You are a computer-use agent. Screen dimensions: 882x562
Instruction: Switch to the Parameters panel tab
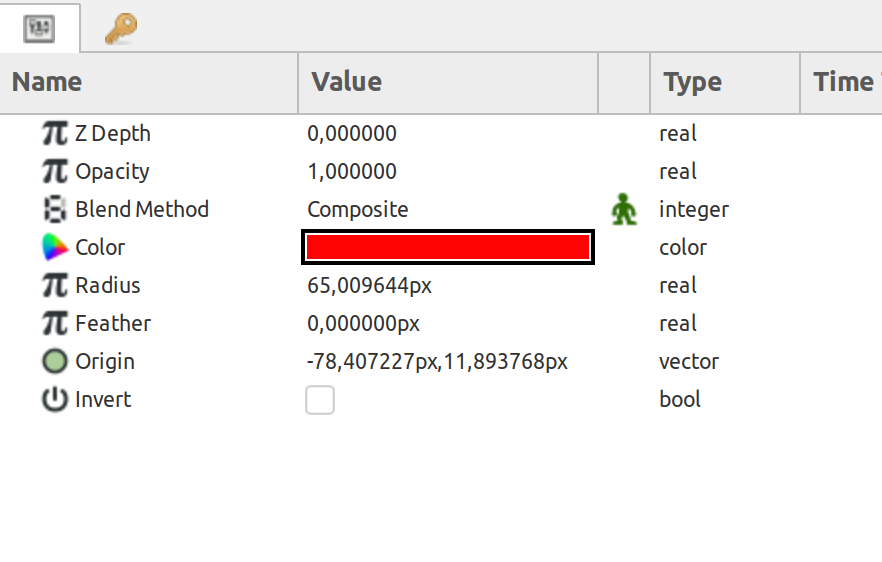[x=39, y=28]
